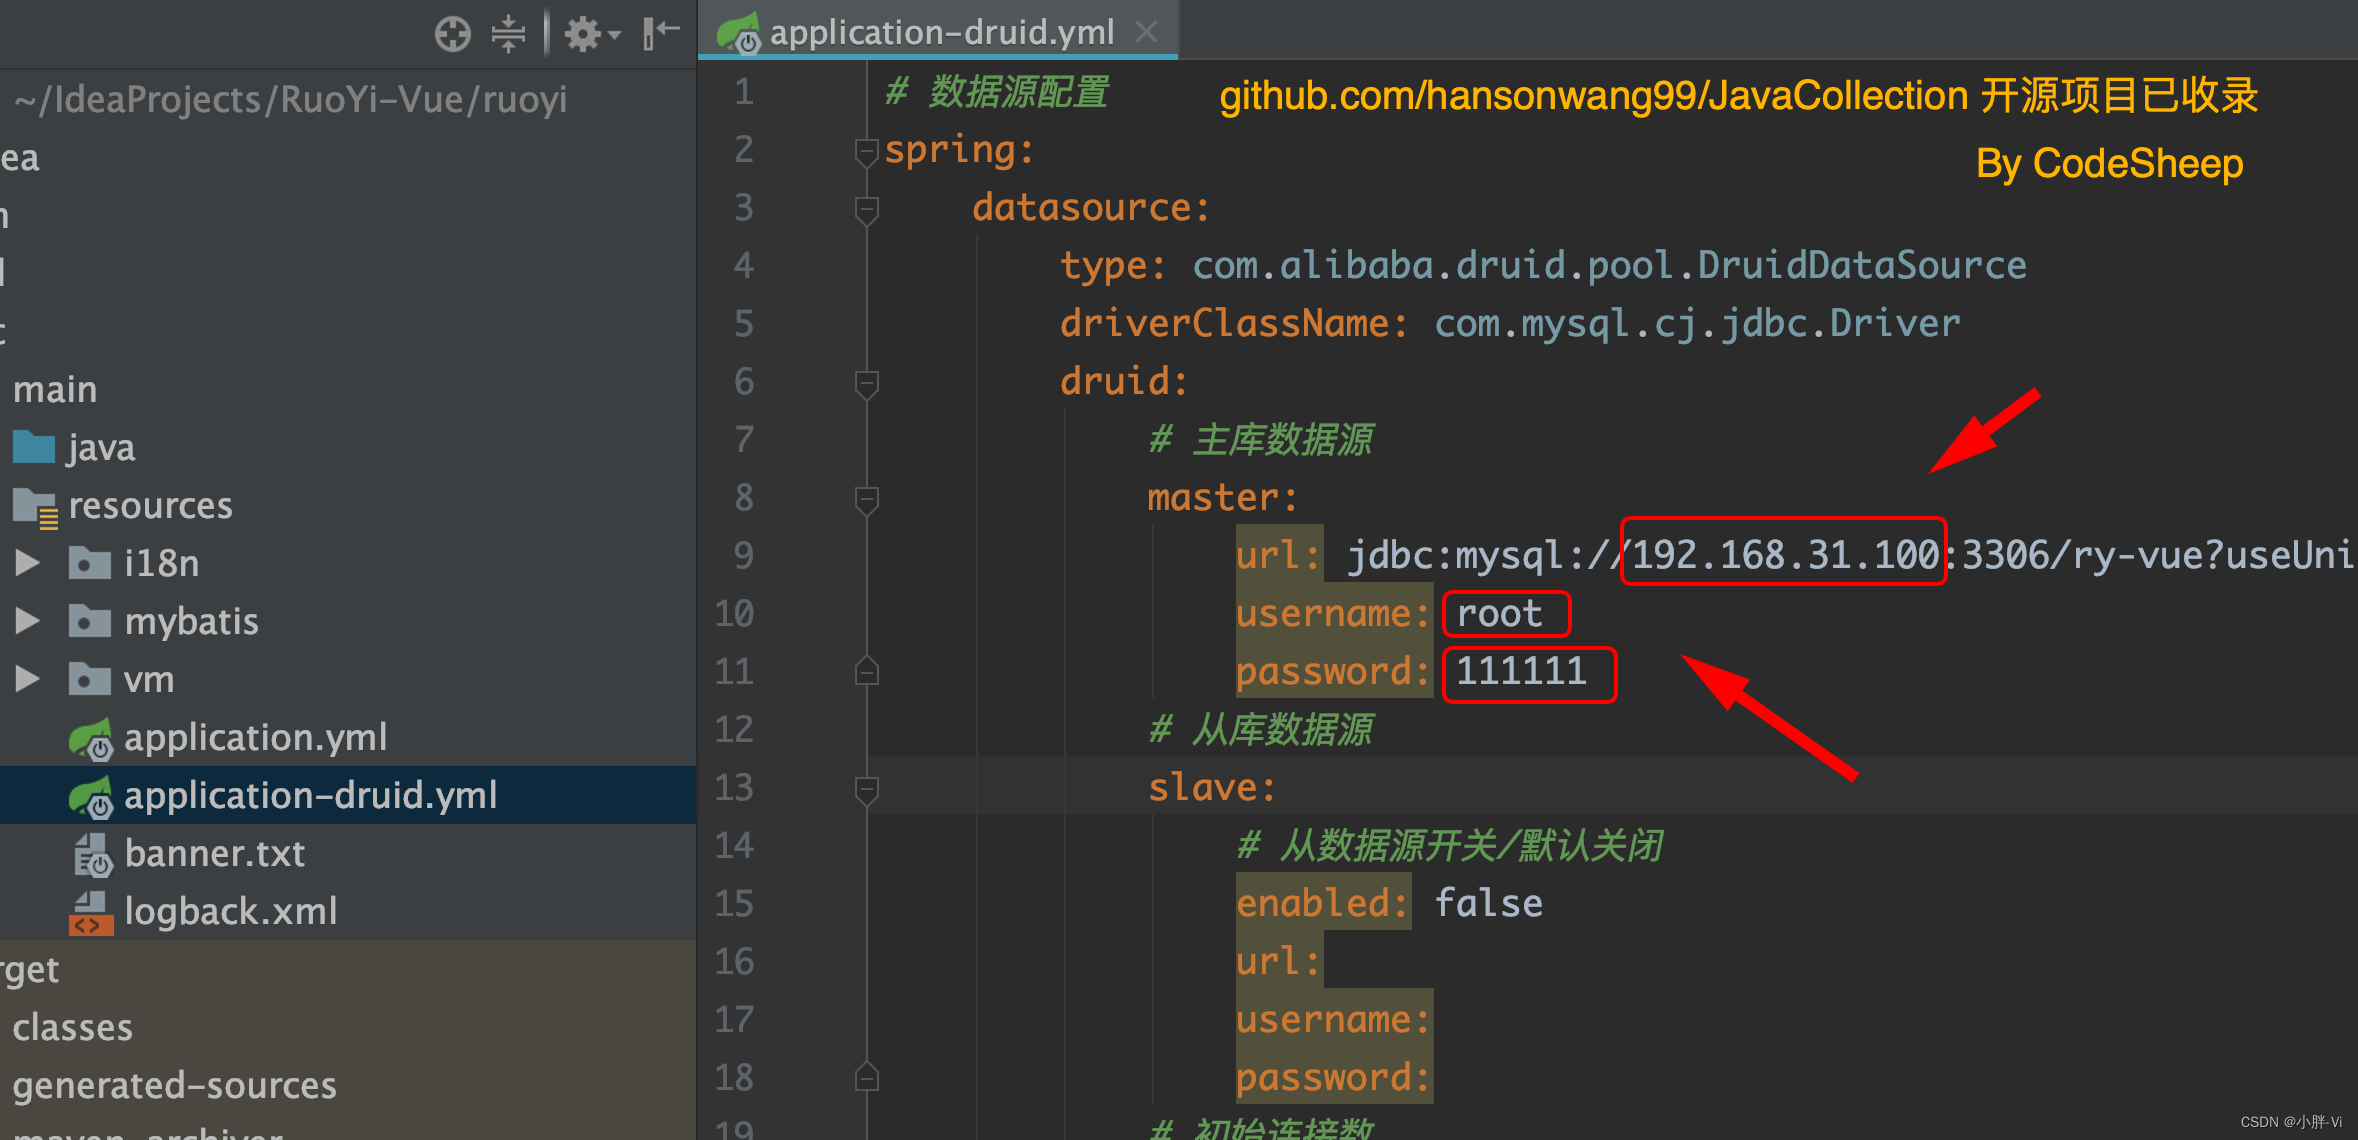The image size is (2358, 1140).
Task: Click the java source folder icon
Action: [x=34, y=447]
